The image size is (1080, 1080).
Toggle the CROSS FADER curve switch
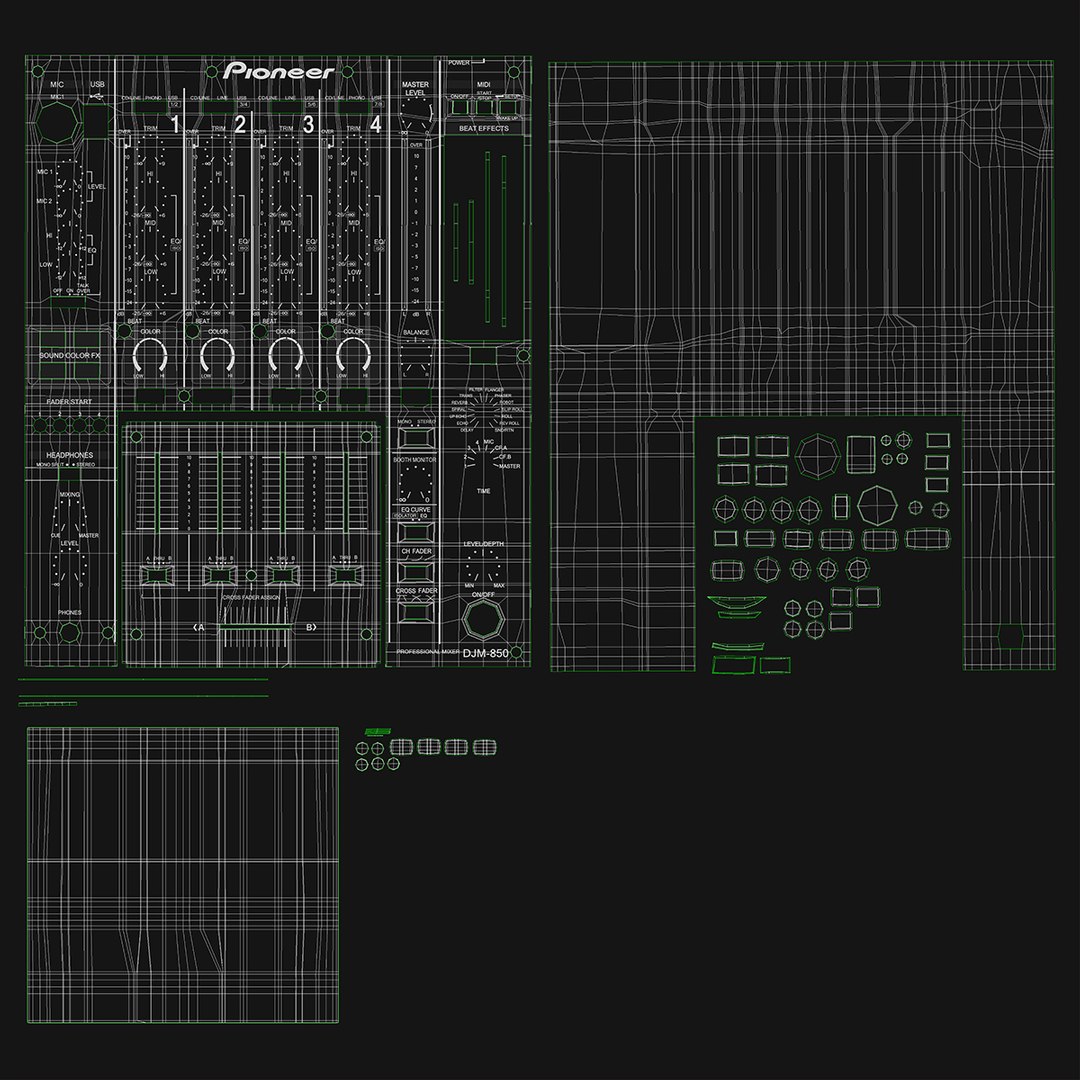pos(415,610)
